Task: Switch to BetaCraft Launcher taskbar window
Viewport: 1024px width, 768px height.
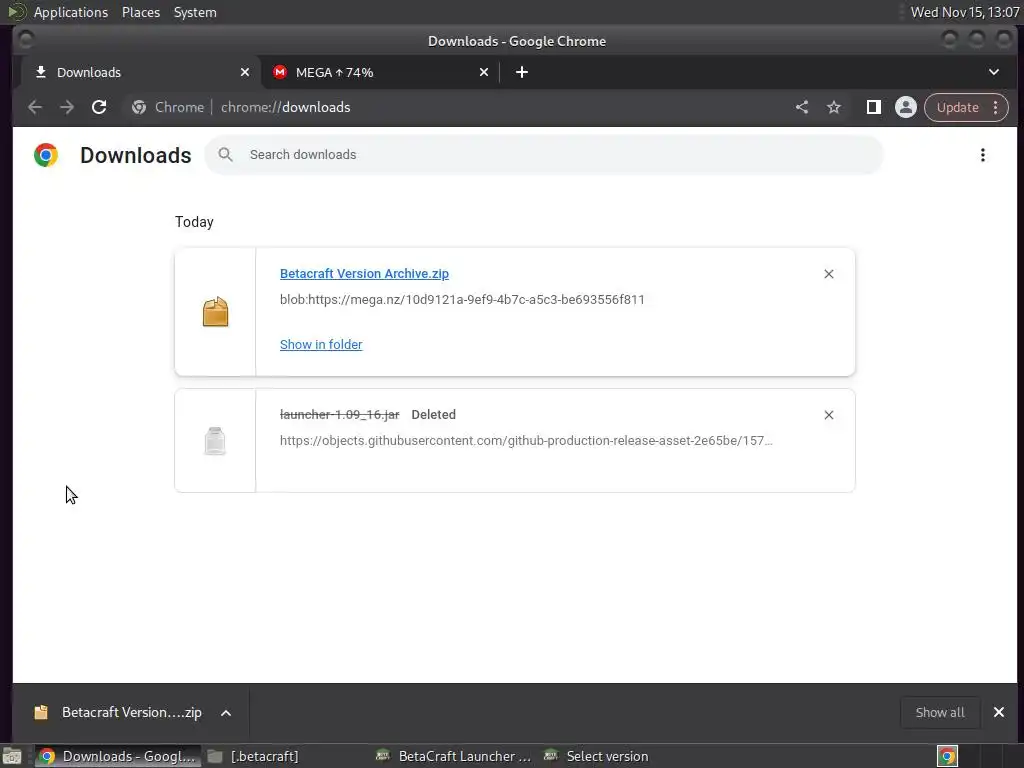Action: point(453,756)
